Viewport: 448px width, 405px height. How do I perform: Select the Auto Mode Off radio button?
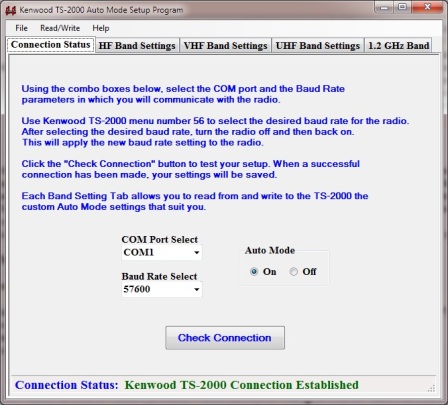[x=293, y=272]
